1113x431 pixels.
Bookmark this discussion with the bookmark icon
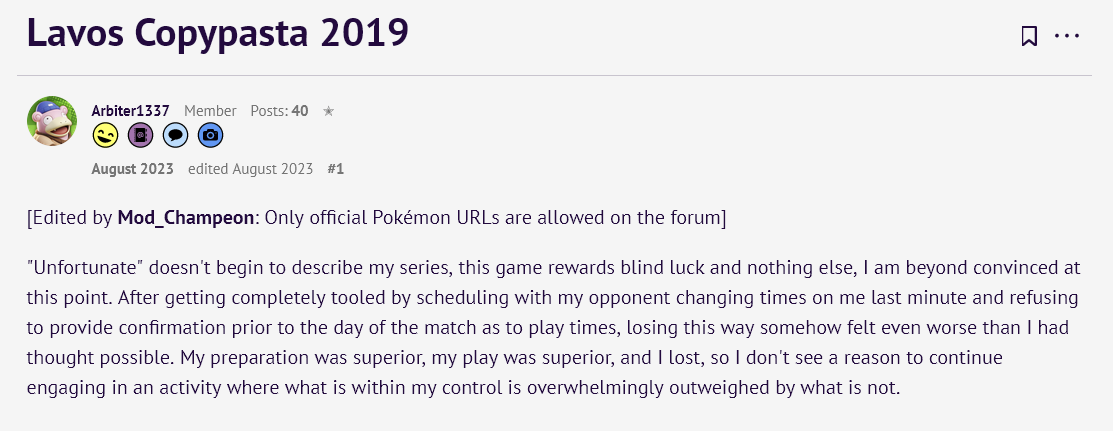tap(1029, 36)
